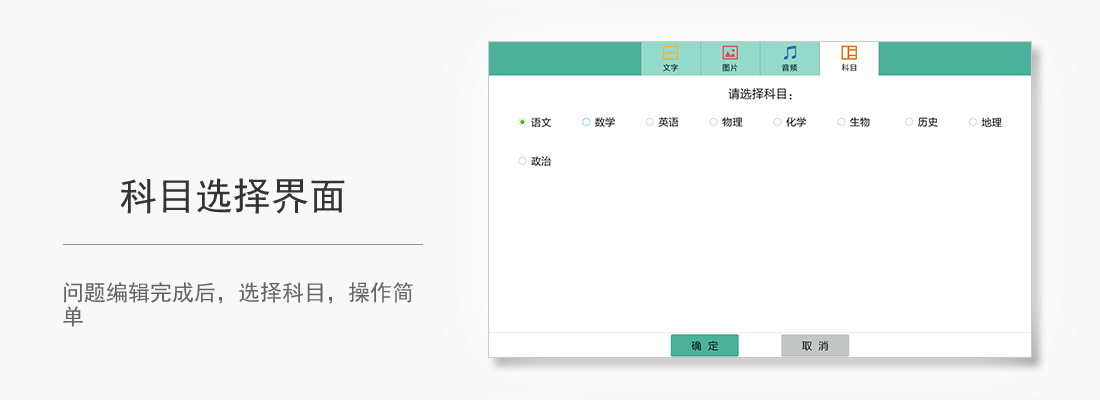Open the 图片 picture tab icon
Screen dimensions: 1100x400
click(x=730, y=53)
